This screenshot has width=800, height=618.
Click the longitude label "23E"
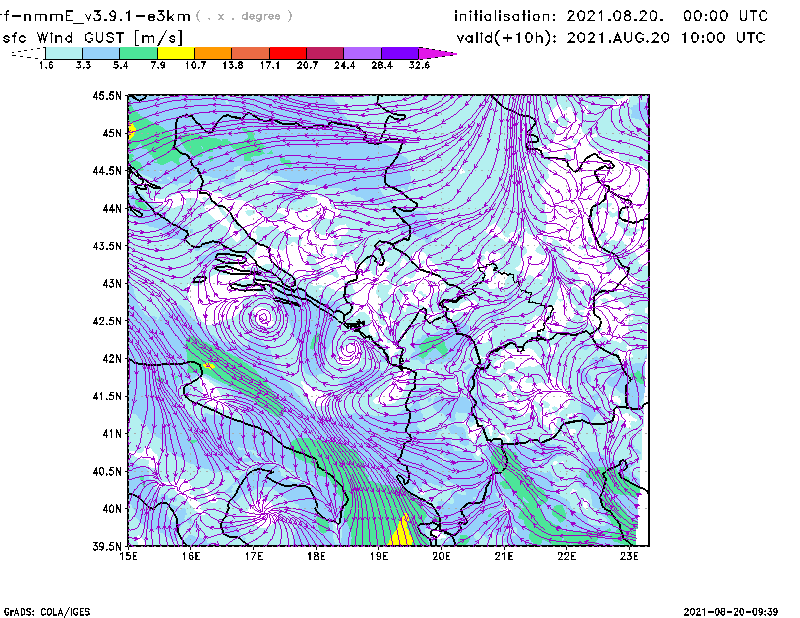(x=629, y=556)
